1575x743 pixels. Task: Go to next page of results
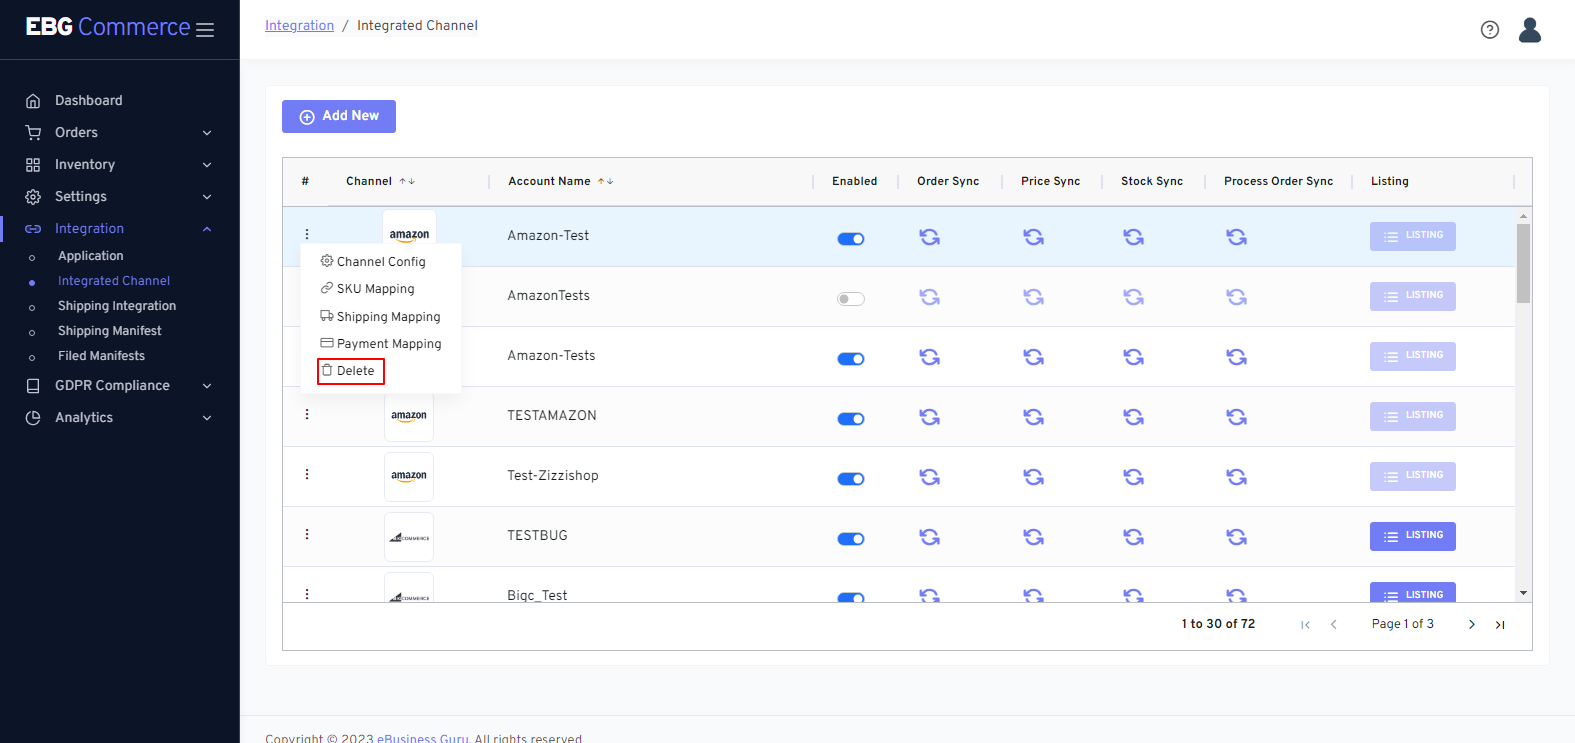tap(1471, 625)
